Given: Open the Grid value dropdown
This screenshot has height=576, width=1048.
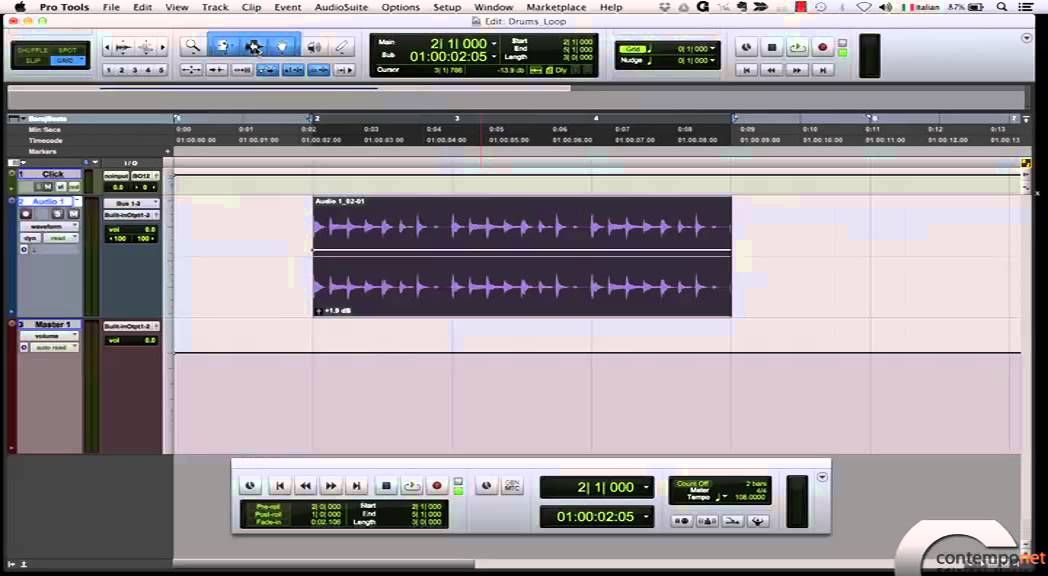Looking at the screenshot, I should (x=712, y=49).
